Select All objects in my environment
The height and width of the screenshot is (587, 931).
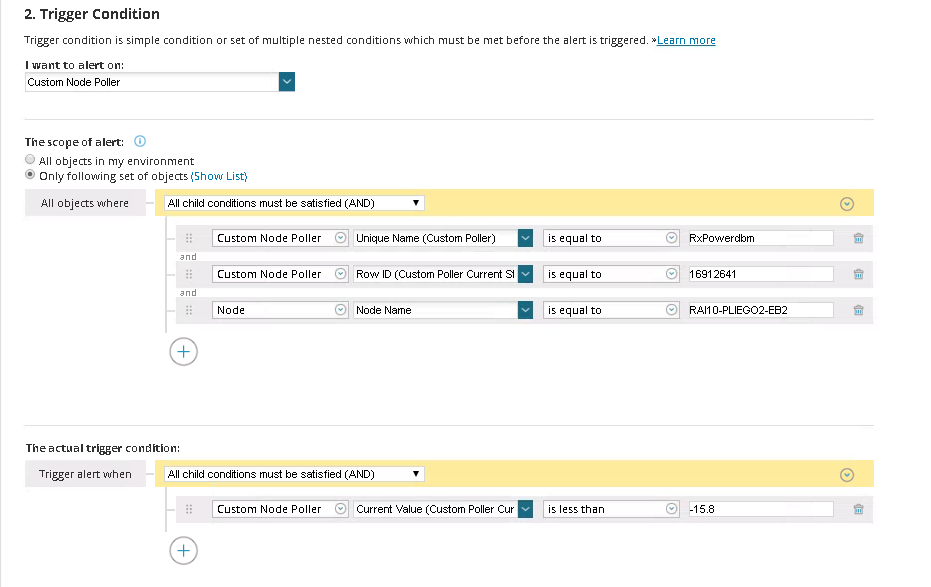coord(30,160)
